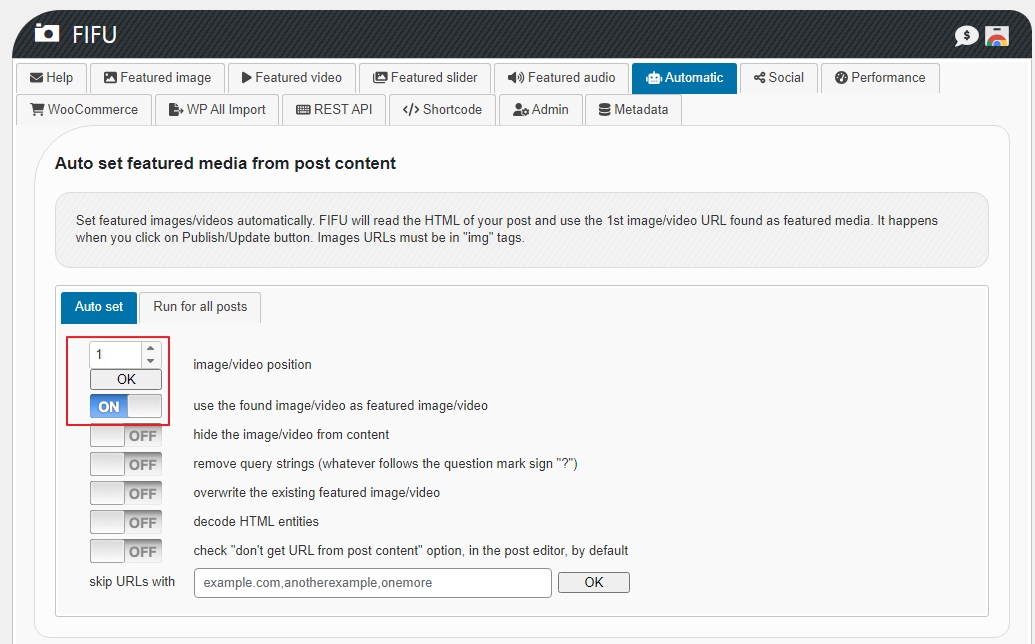Switch to 'Run for all posts' sub-tab
The height and width of the screenshot is (644, 1035).
point(200,307)
